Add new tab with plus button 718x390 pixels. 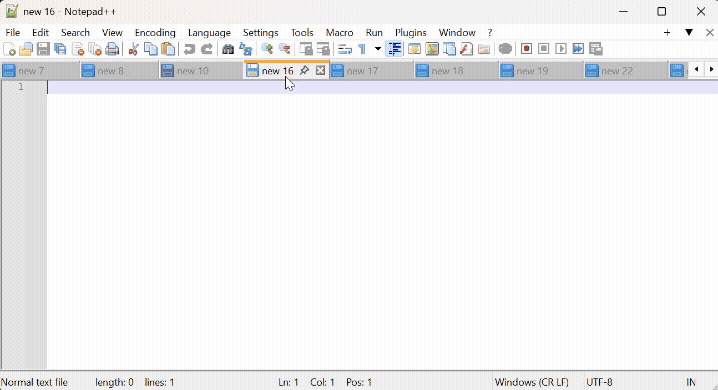[667, 32]
